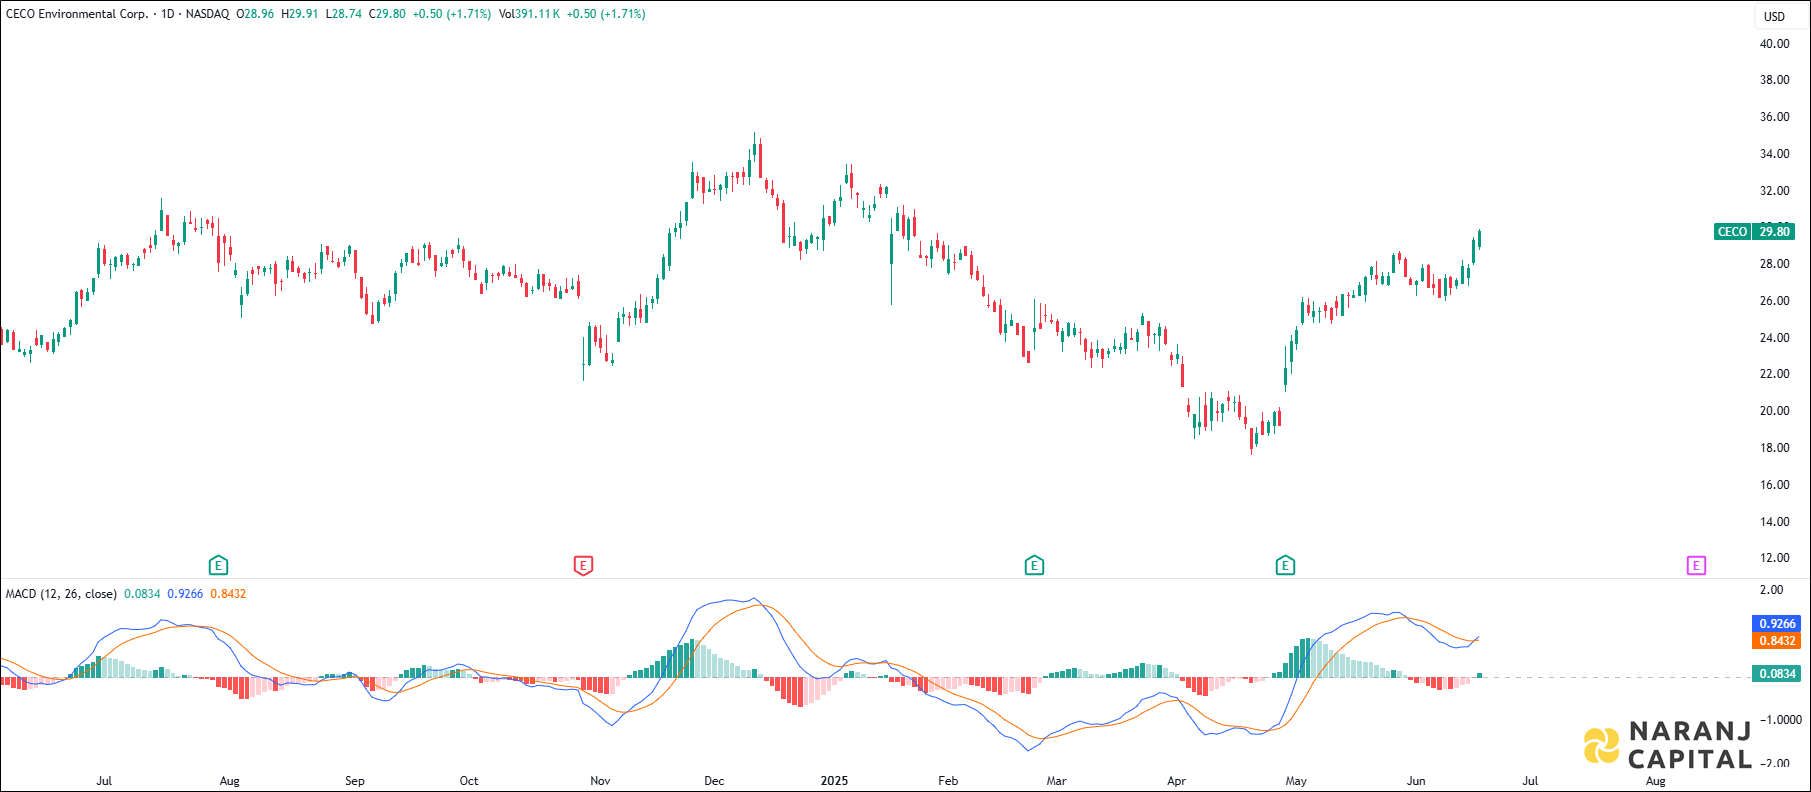1811x792 pixels.
Task: Click the 38.00 price axis label
Action: pyautogui.click(x=1775, y=80)
